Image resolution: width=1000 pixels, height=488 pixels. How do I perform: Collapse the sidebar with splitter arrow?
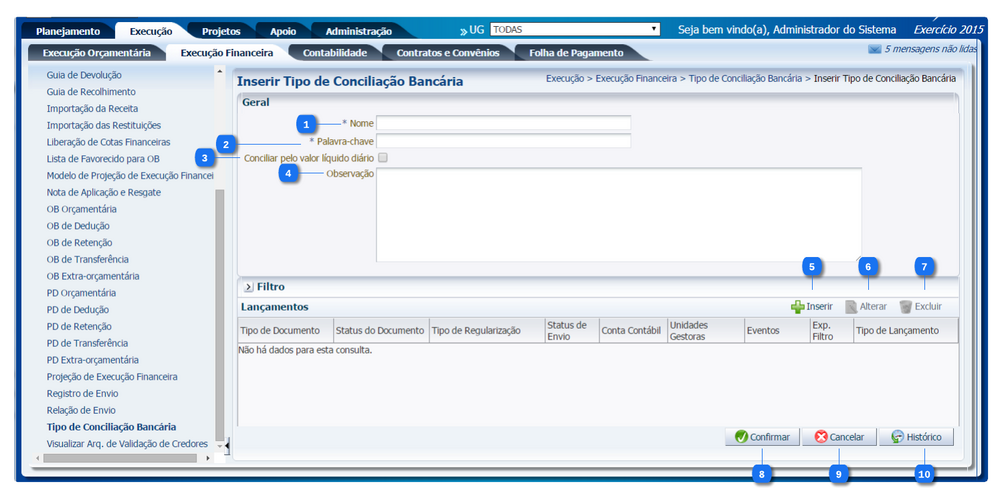(x=226, y=444)
